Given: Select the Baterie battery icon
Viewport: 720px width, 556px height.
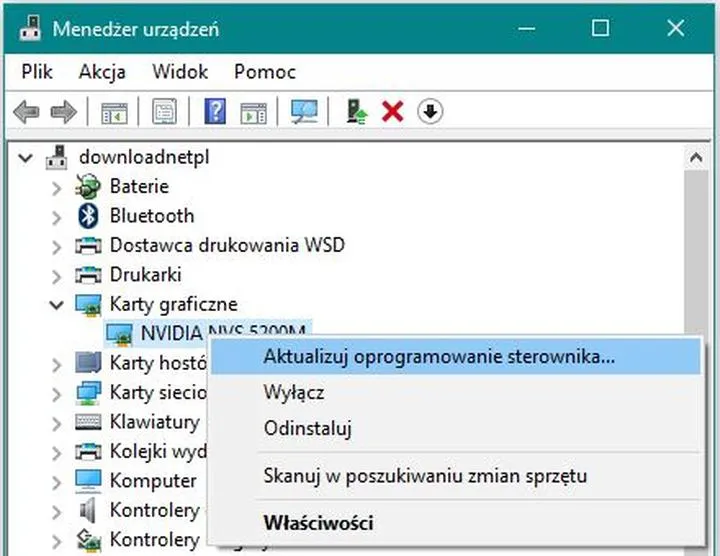Looking at the screenshot, I should 88,186.
